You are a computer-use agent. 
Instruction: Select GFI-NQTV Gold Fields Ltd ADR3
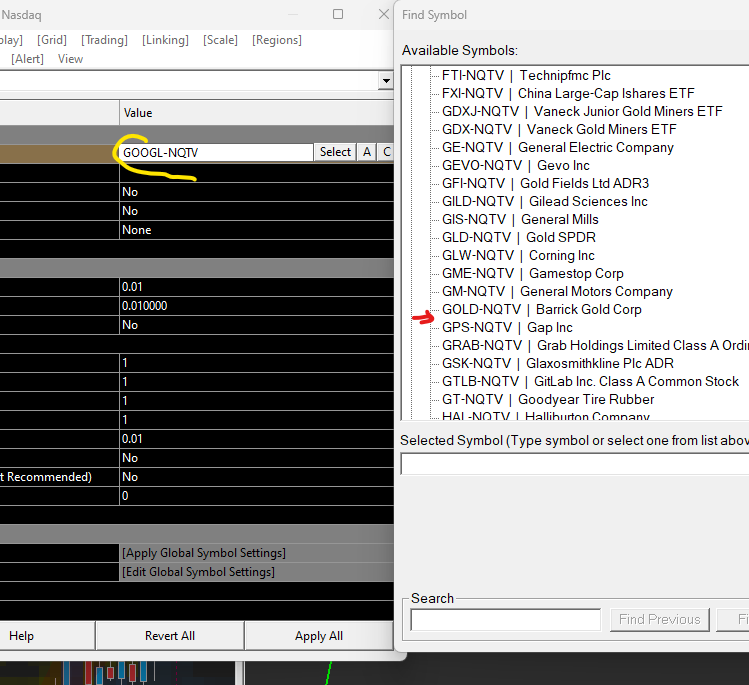click(x=545, y=183)
